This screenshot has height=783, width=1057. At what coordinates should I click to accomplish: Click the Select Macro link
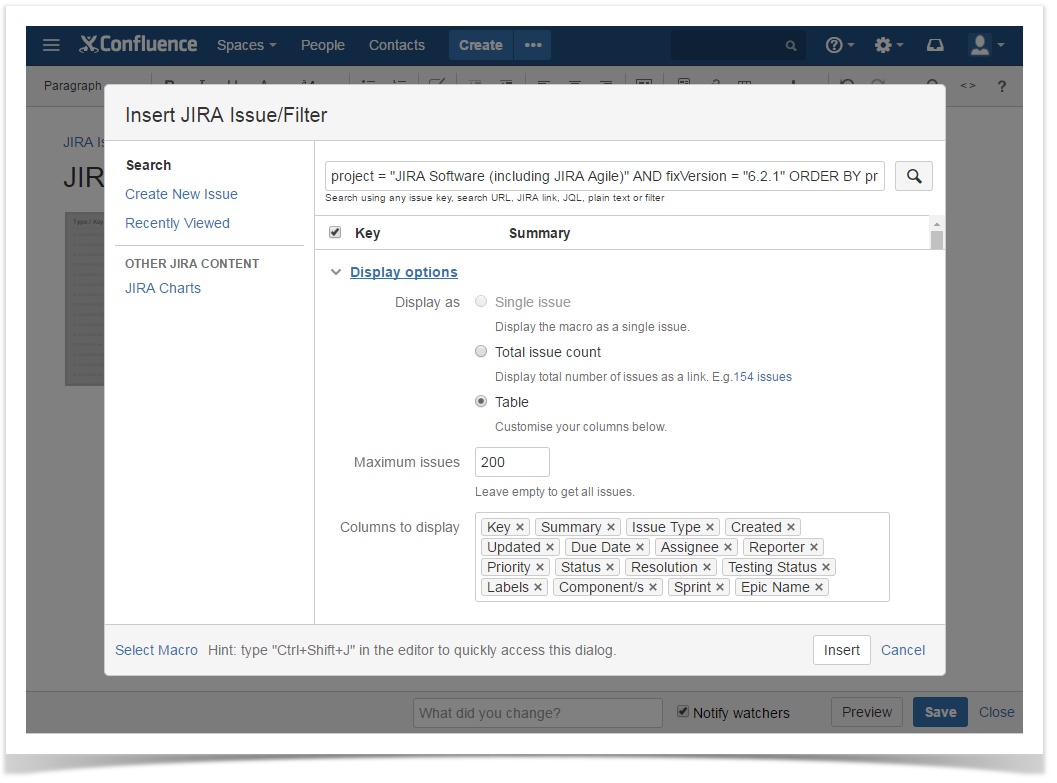click(156, 650)
